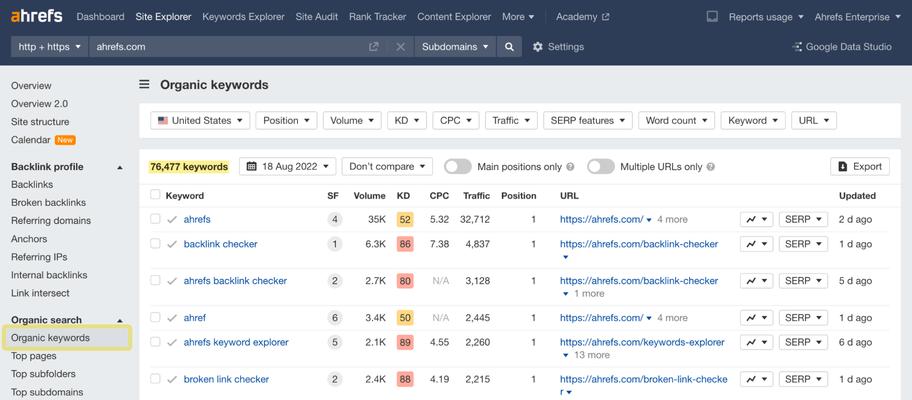Open ahrefs.com in new tab icon
The width and height of the screenshot is (912, 400).
pos(374,47)
